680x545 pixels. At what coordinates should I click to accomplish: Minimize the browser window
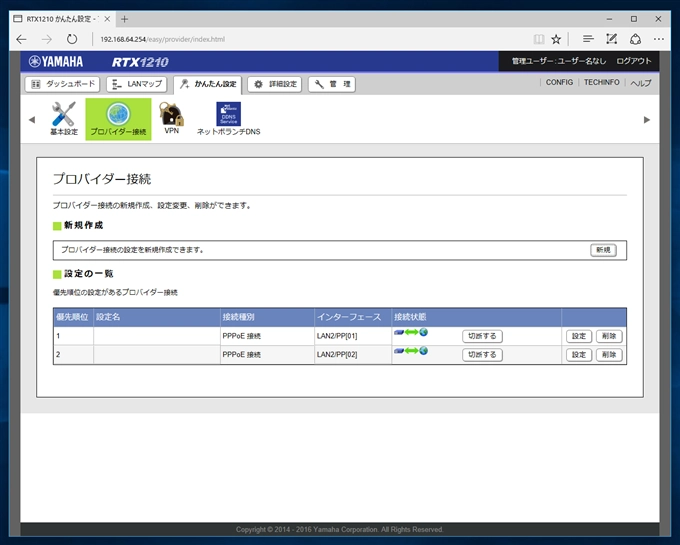tap(609, 19)
